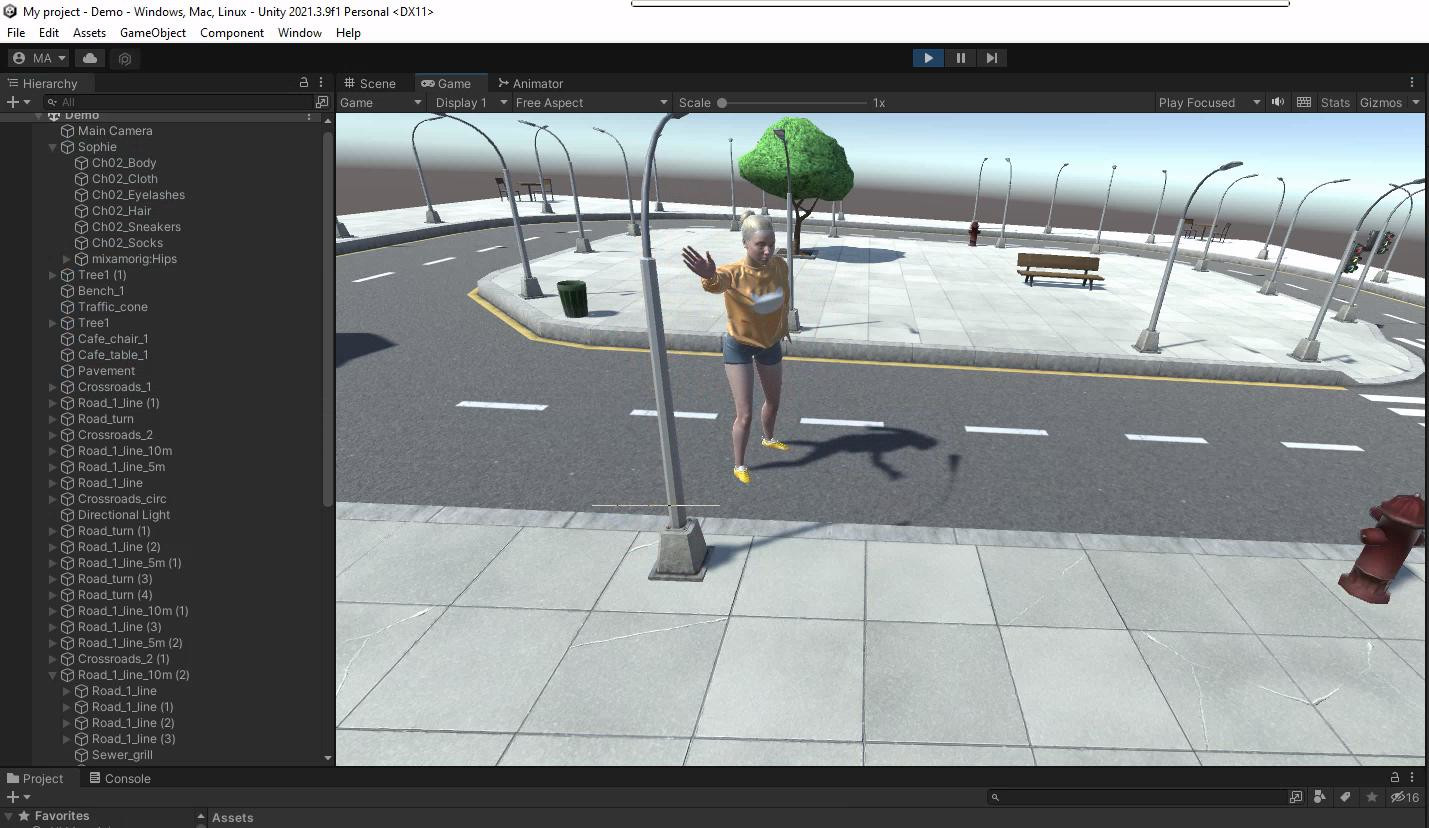Open the Free Aspect dropdown
The height and width of the screenshot is (828, 1429).
590,102
